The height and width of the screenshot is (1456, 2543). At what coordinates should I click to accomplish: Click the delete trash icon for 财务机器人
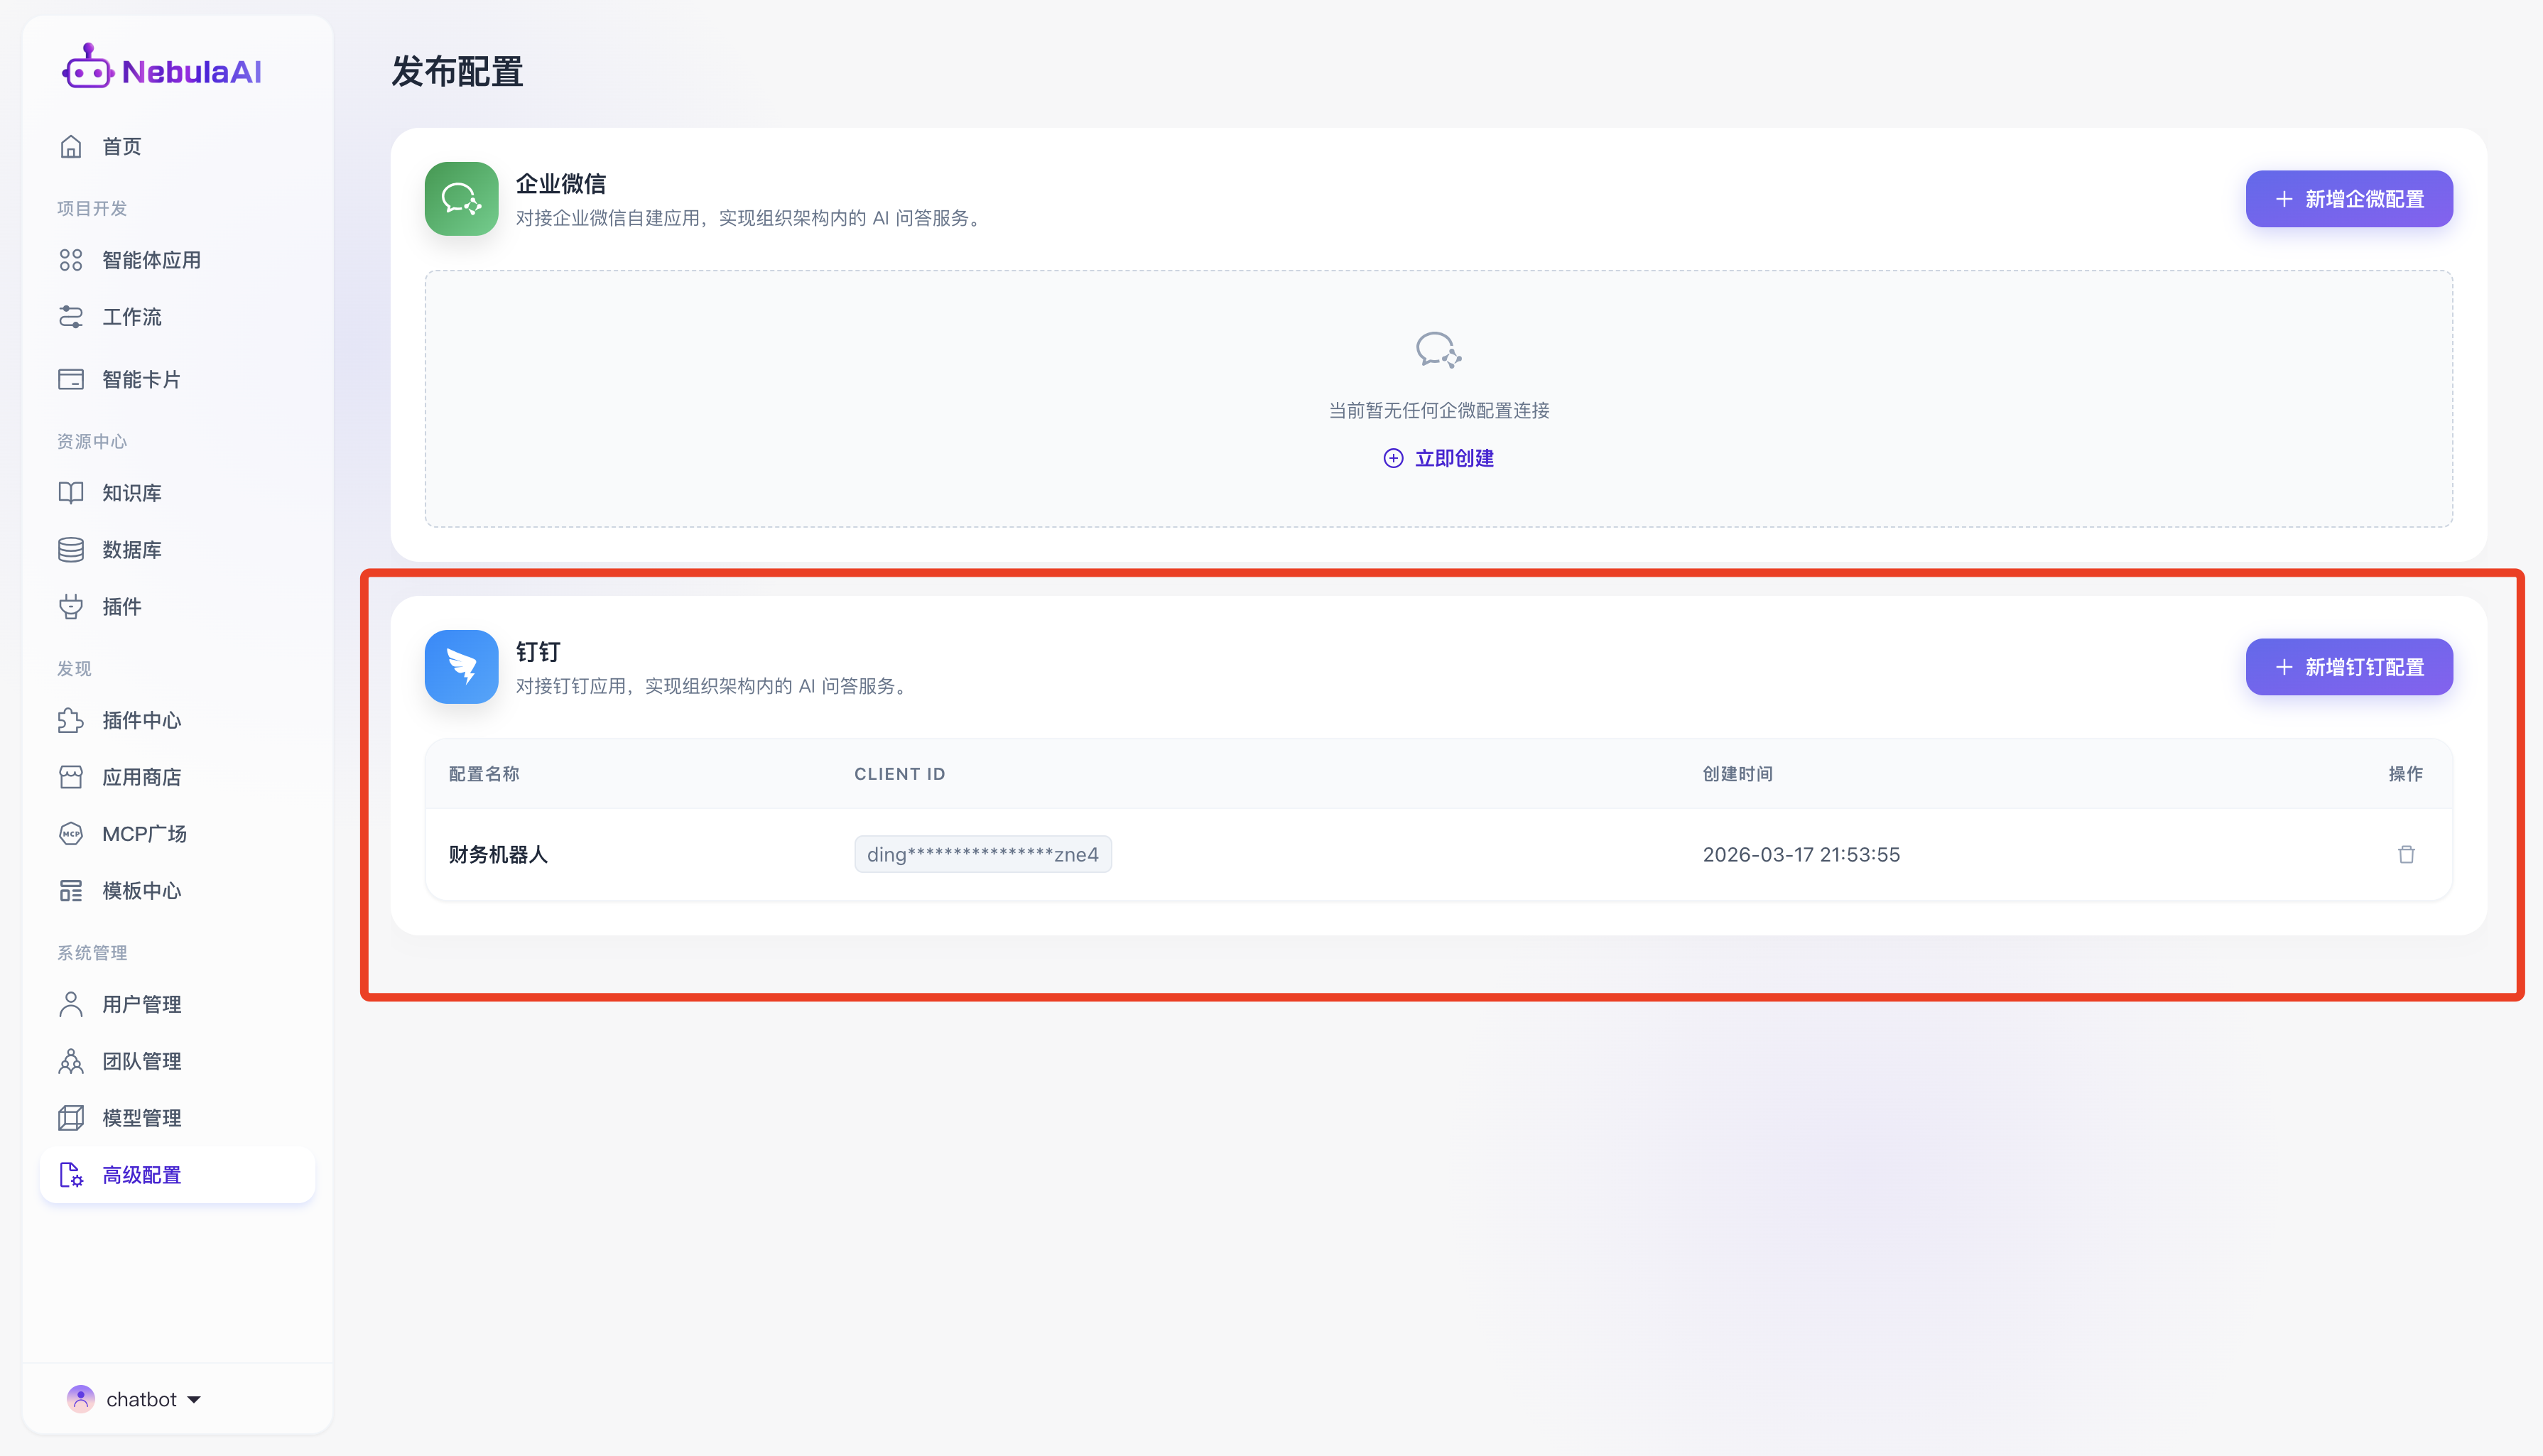[2406, 854]
